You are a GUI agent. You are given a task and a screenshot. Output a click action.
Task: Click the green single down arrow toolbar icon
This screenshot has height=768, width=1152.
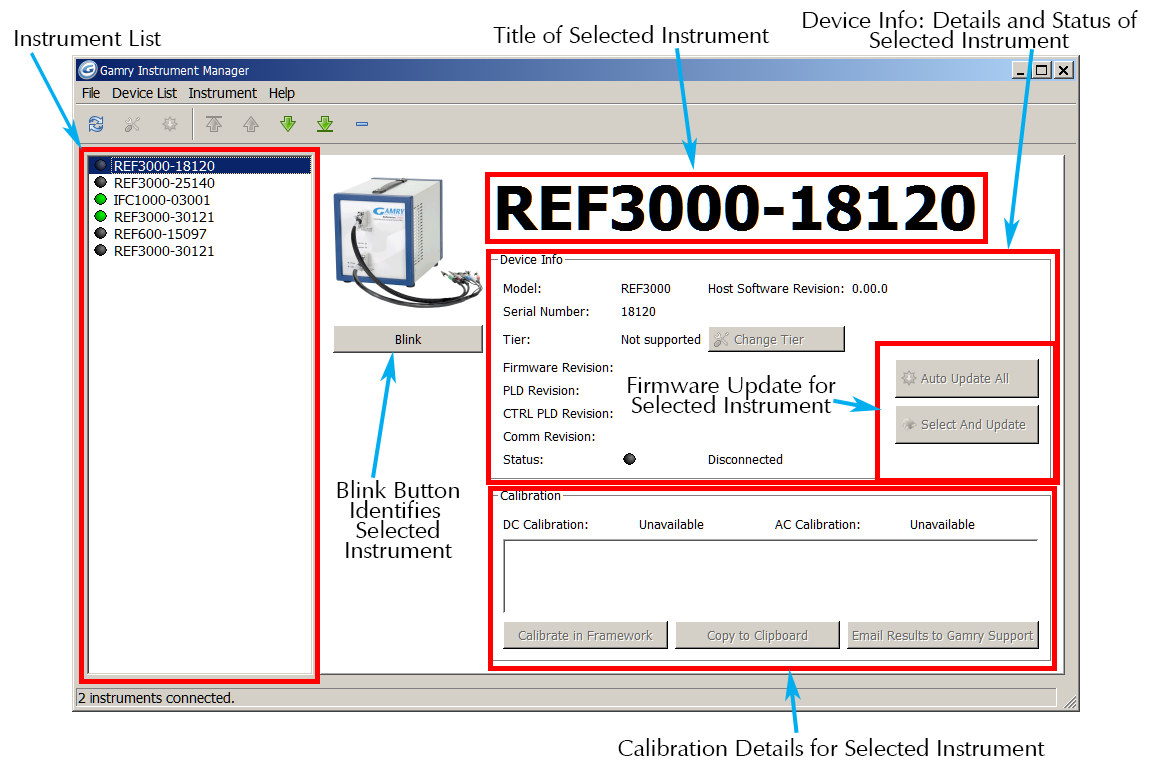288,124
